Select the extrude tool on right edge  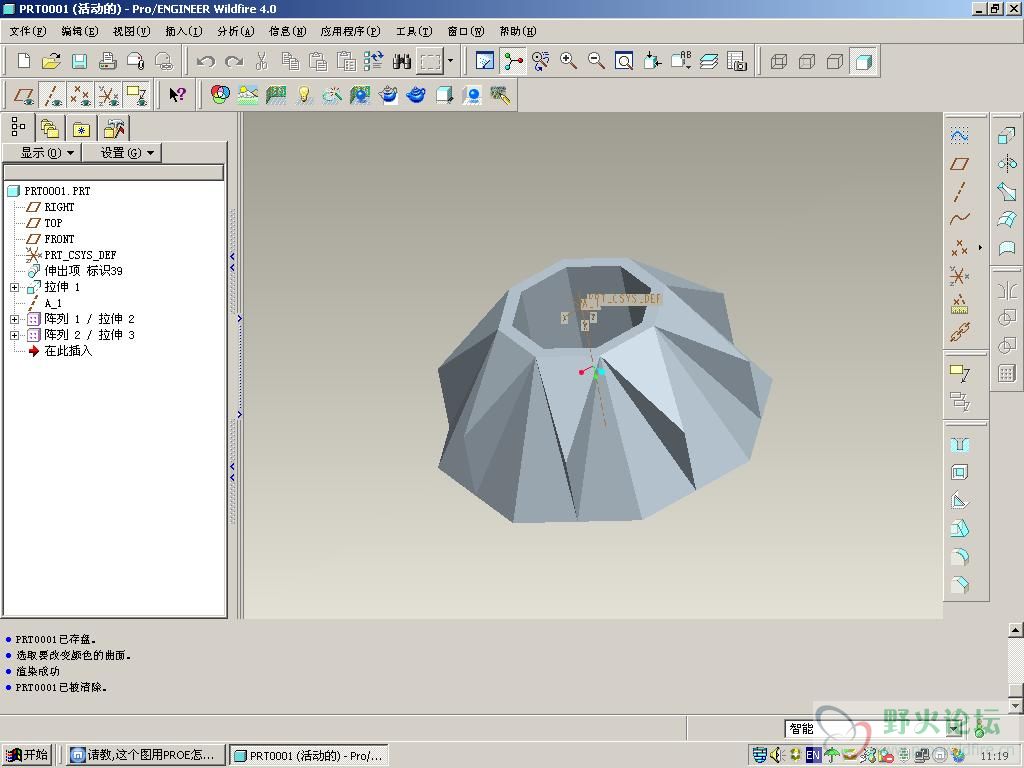pyautogui.click(x=1006, y=136)
